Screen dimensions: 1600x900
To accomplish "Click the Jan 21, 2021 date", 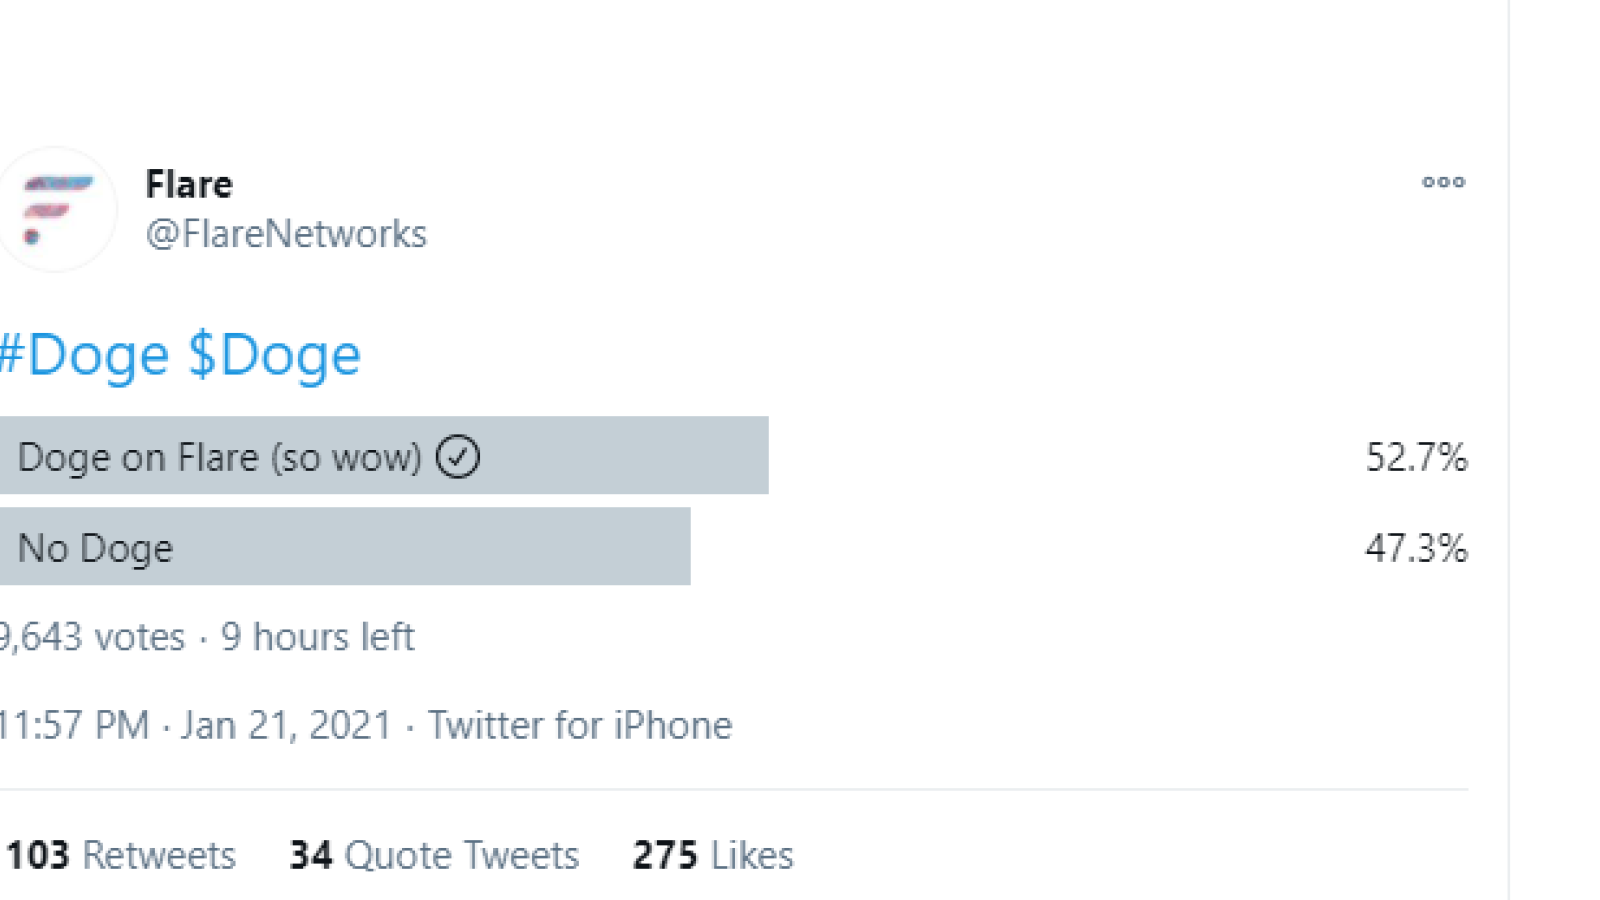I will click(x=286, y=726).
